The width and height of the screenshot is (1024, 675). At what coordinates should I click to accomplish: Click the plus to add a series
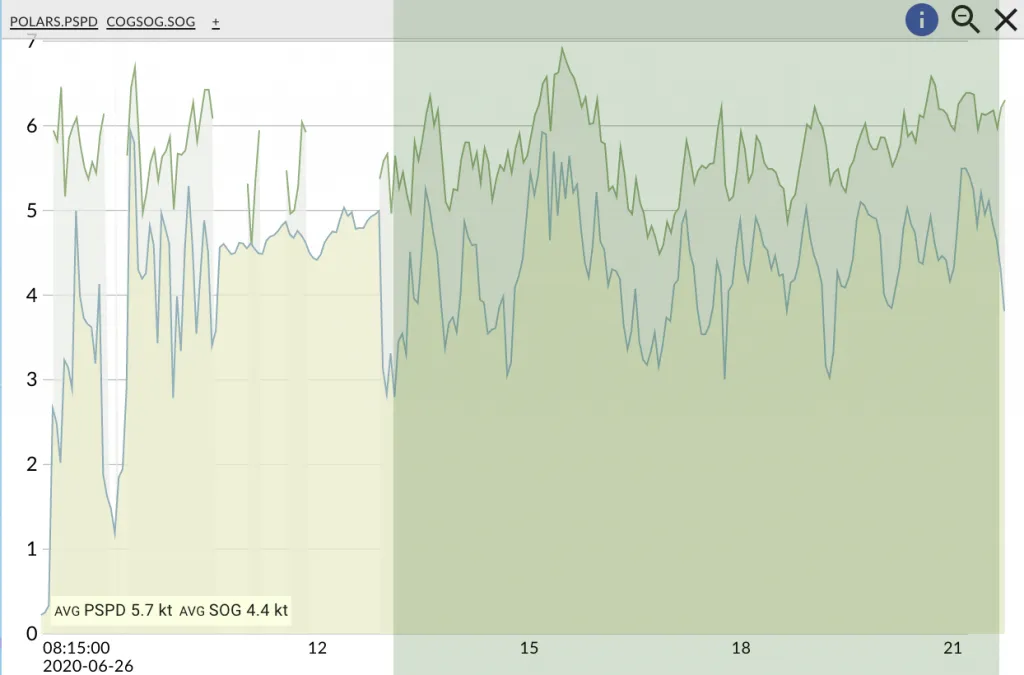tap(216, 21)
